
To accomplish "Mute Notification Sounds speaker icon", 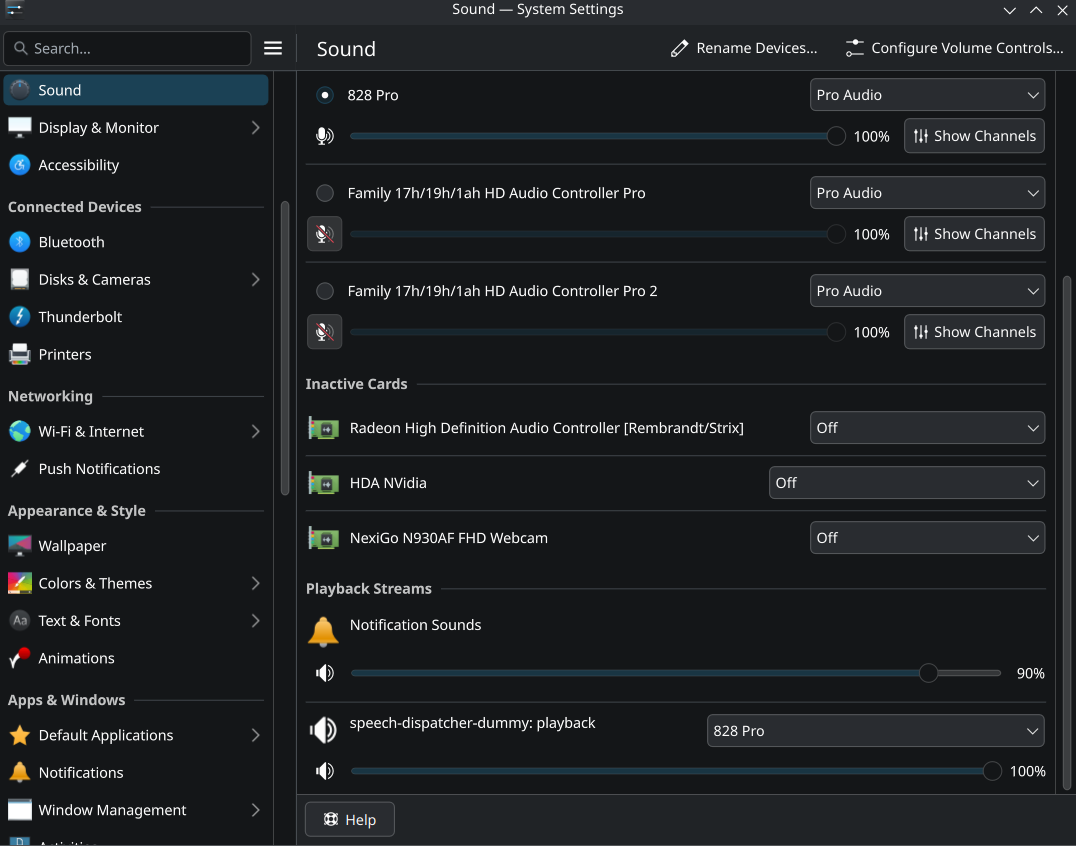I will click(324, 673).
